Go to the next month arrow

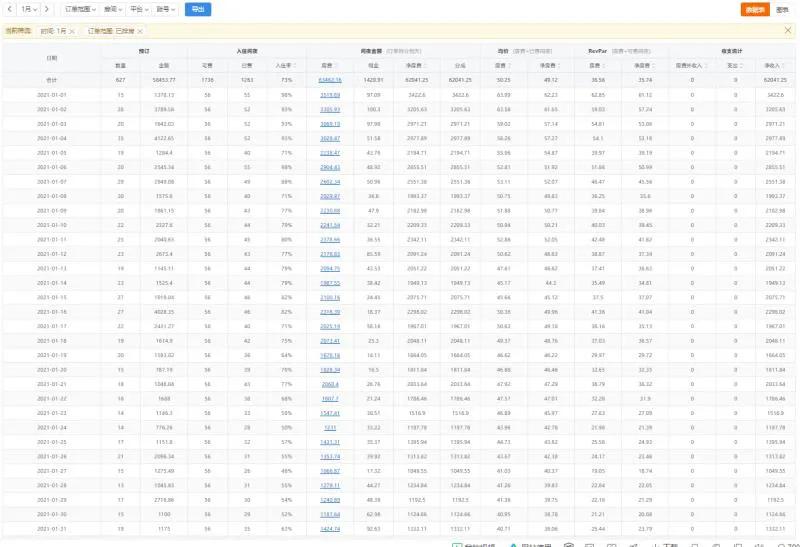pos(46,9)
